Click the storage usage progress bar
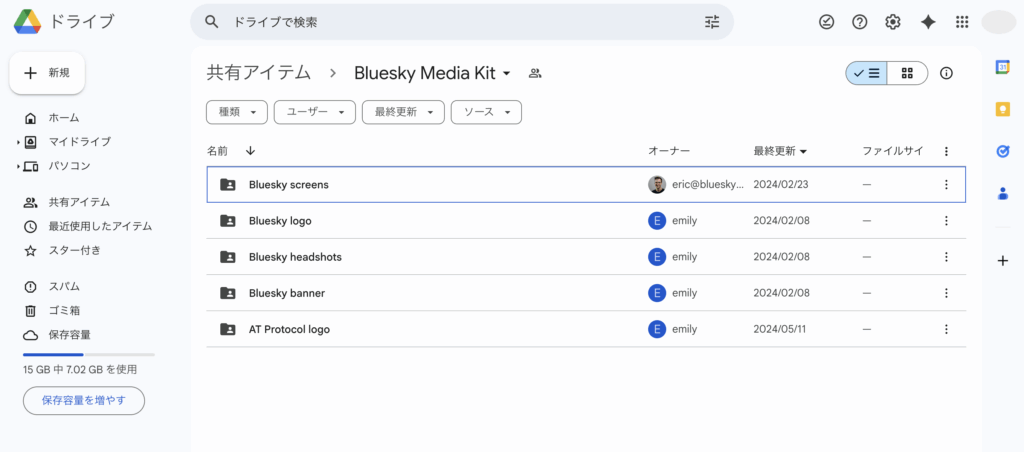The height and width of the screenshot is (452, 1024). coord(89,355)
